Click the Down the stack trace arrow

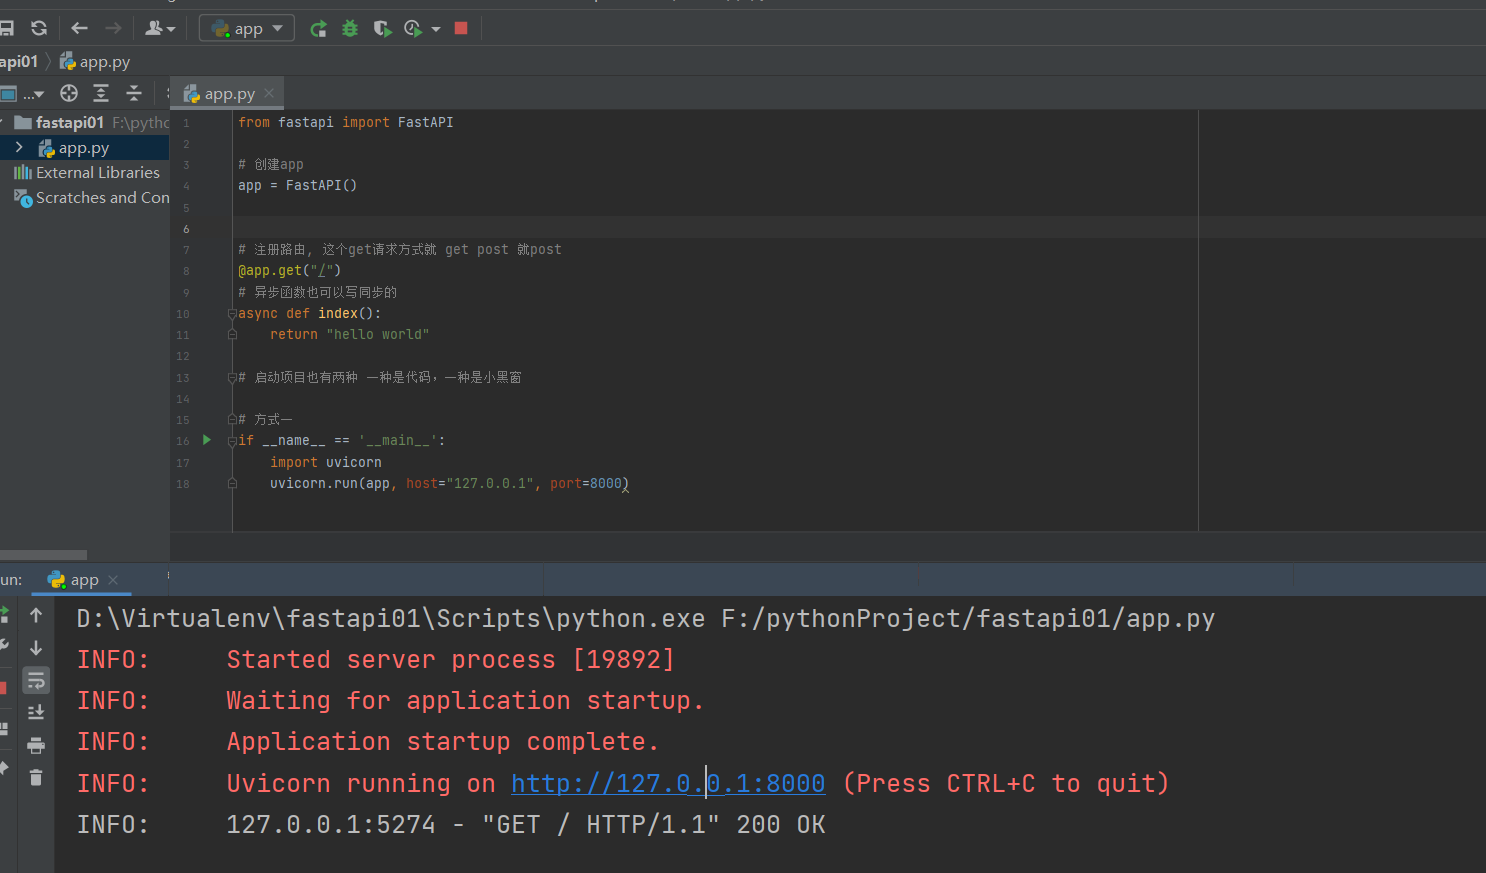(x=36, y=648)
